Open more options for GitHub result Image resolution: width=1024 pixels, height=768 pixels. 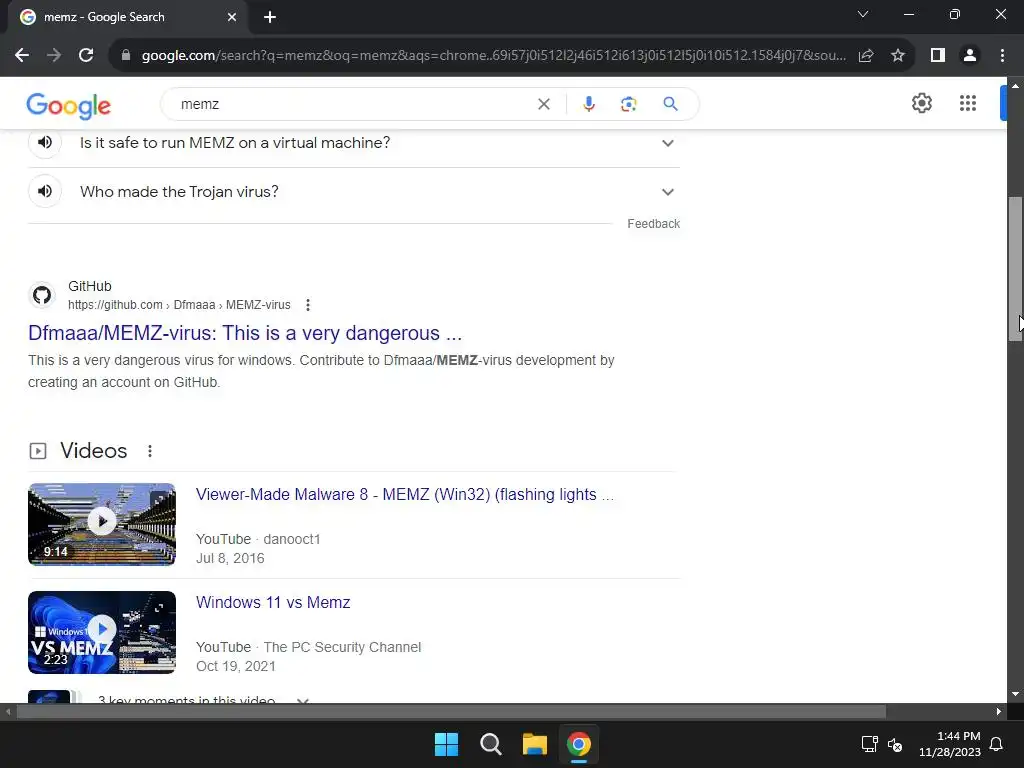[308, 305]
